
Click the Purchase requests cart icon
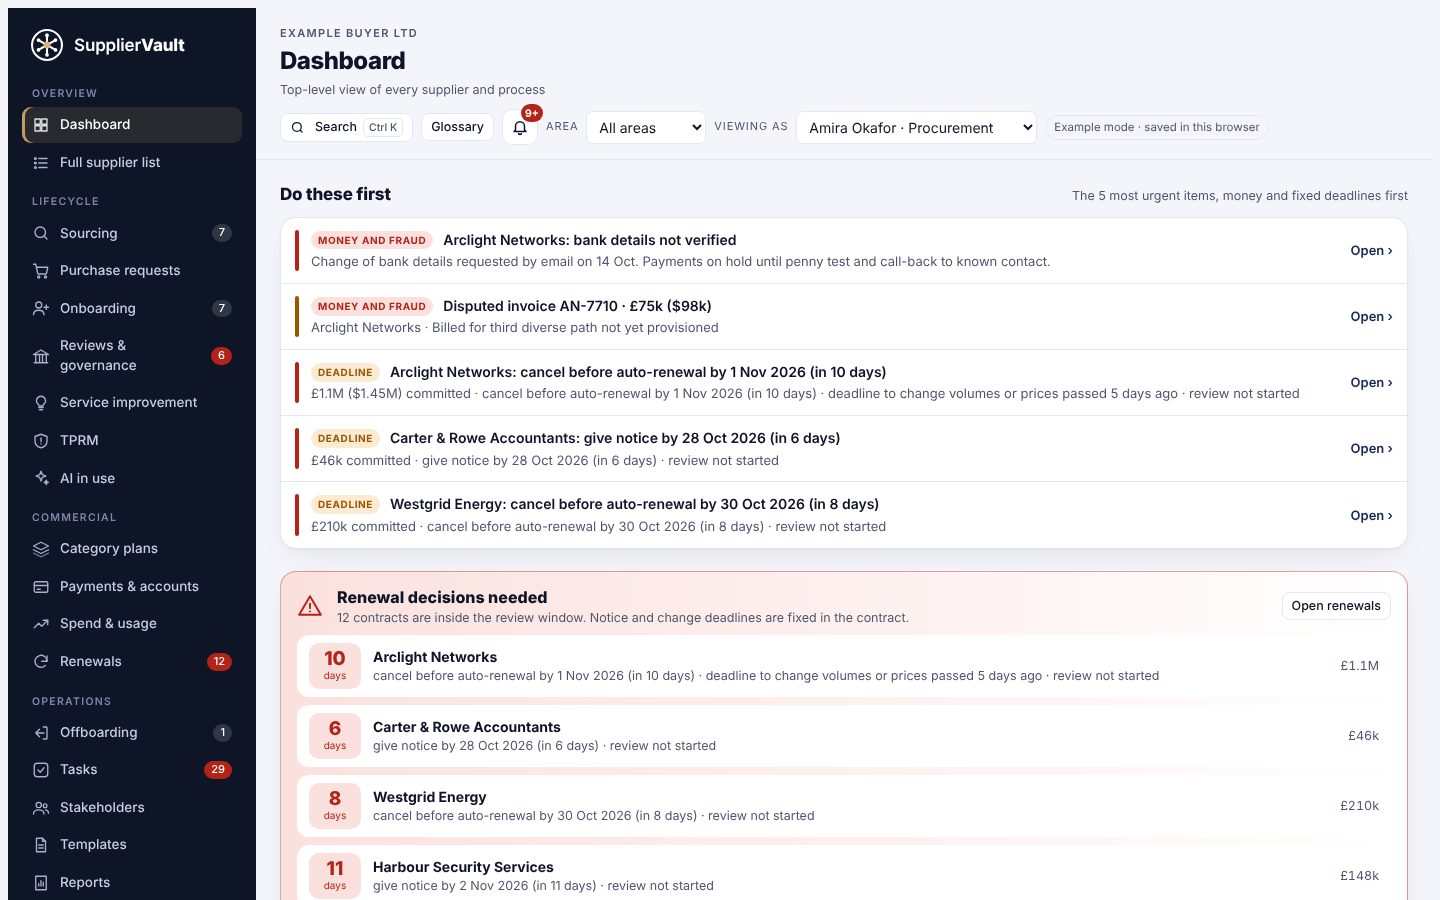tap(41, 271)
